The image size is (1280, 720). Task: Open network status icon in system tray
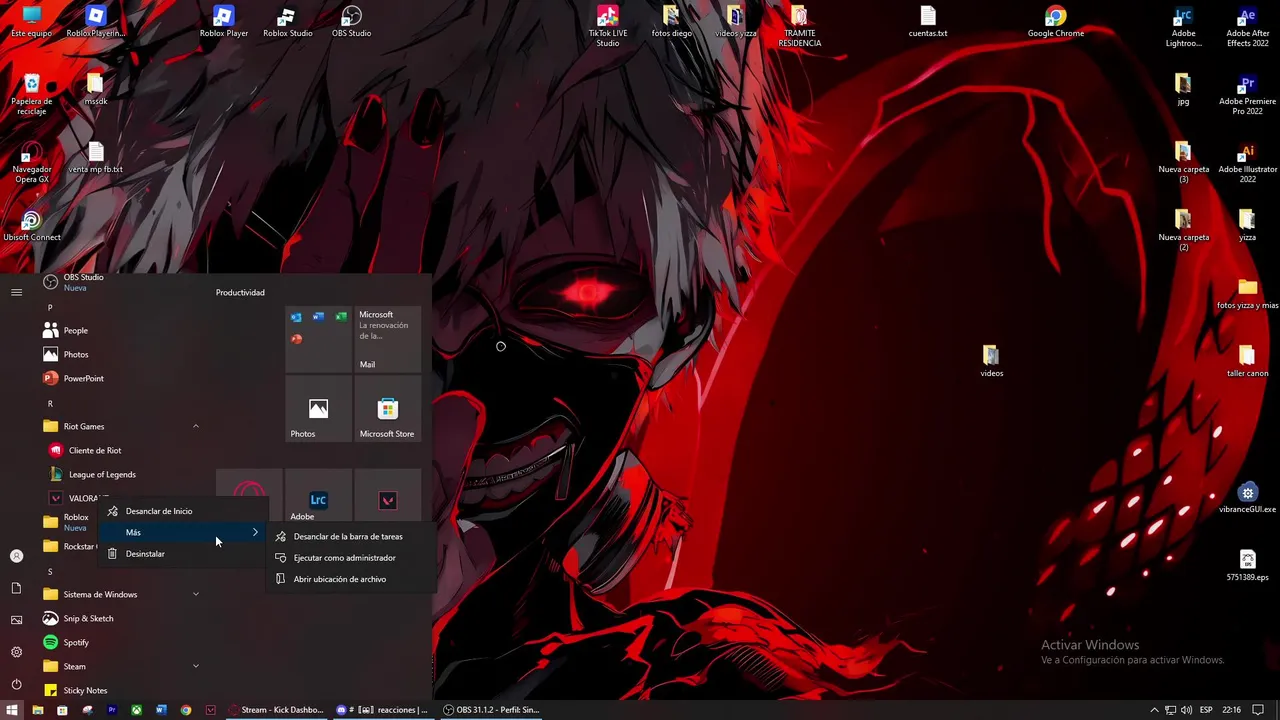(x=1170, y=710)
